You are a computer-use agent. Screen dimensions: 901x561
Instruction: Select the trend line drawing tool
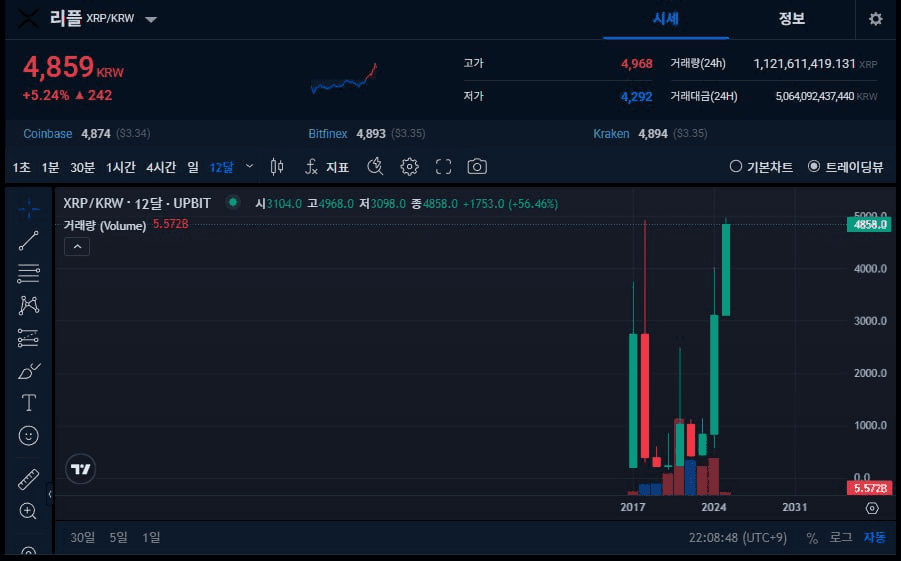[29, 241]
